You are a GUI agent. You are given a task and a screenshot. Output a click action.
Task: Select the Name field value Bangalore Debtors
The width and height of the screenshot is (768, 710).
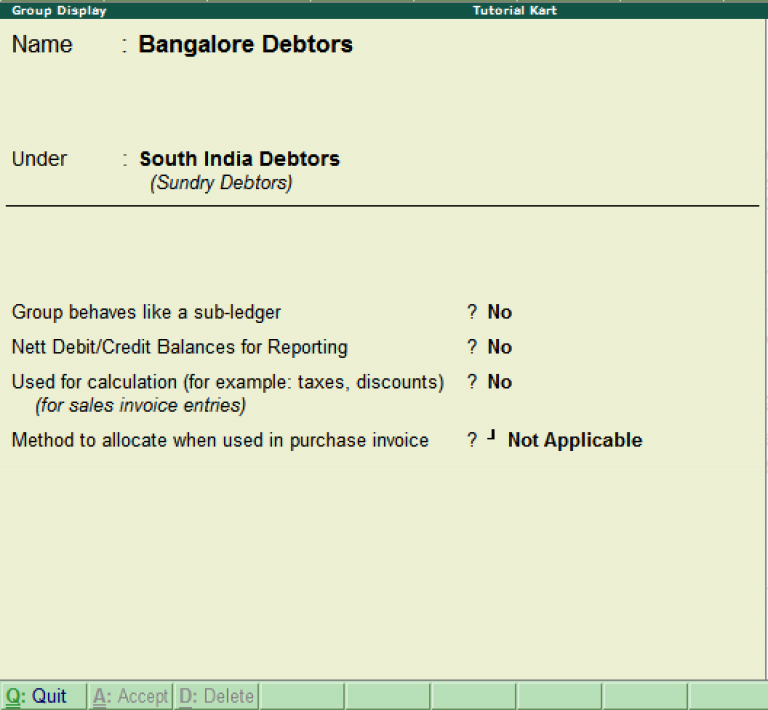(245, 44)
